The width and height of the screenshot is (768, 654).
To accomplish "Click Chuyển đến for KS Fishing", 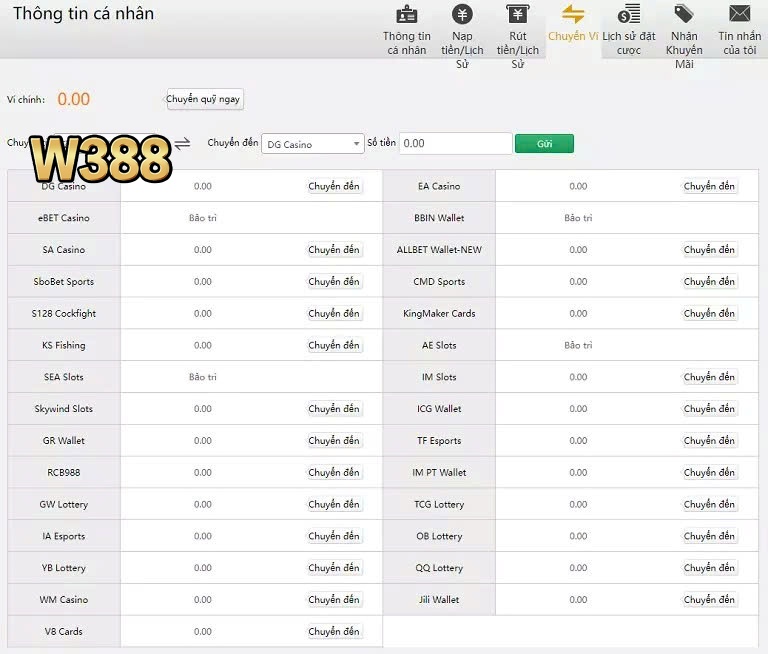I will (334, 345).
